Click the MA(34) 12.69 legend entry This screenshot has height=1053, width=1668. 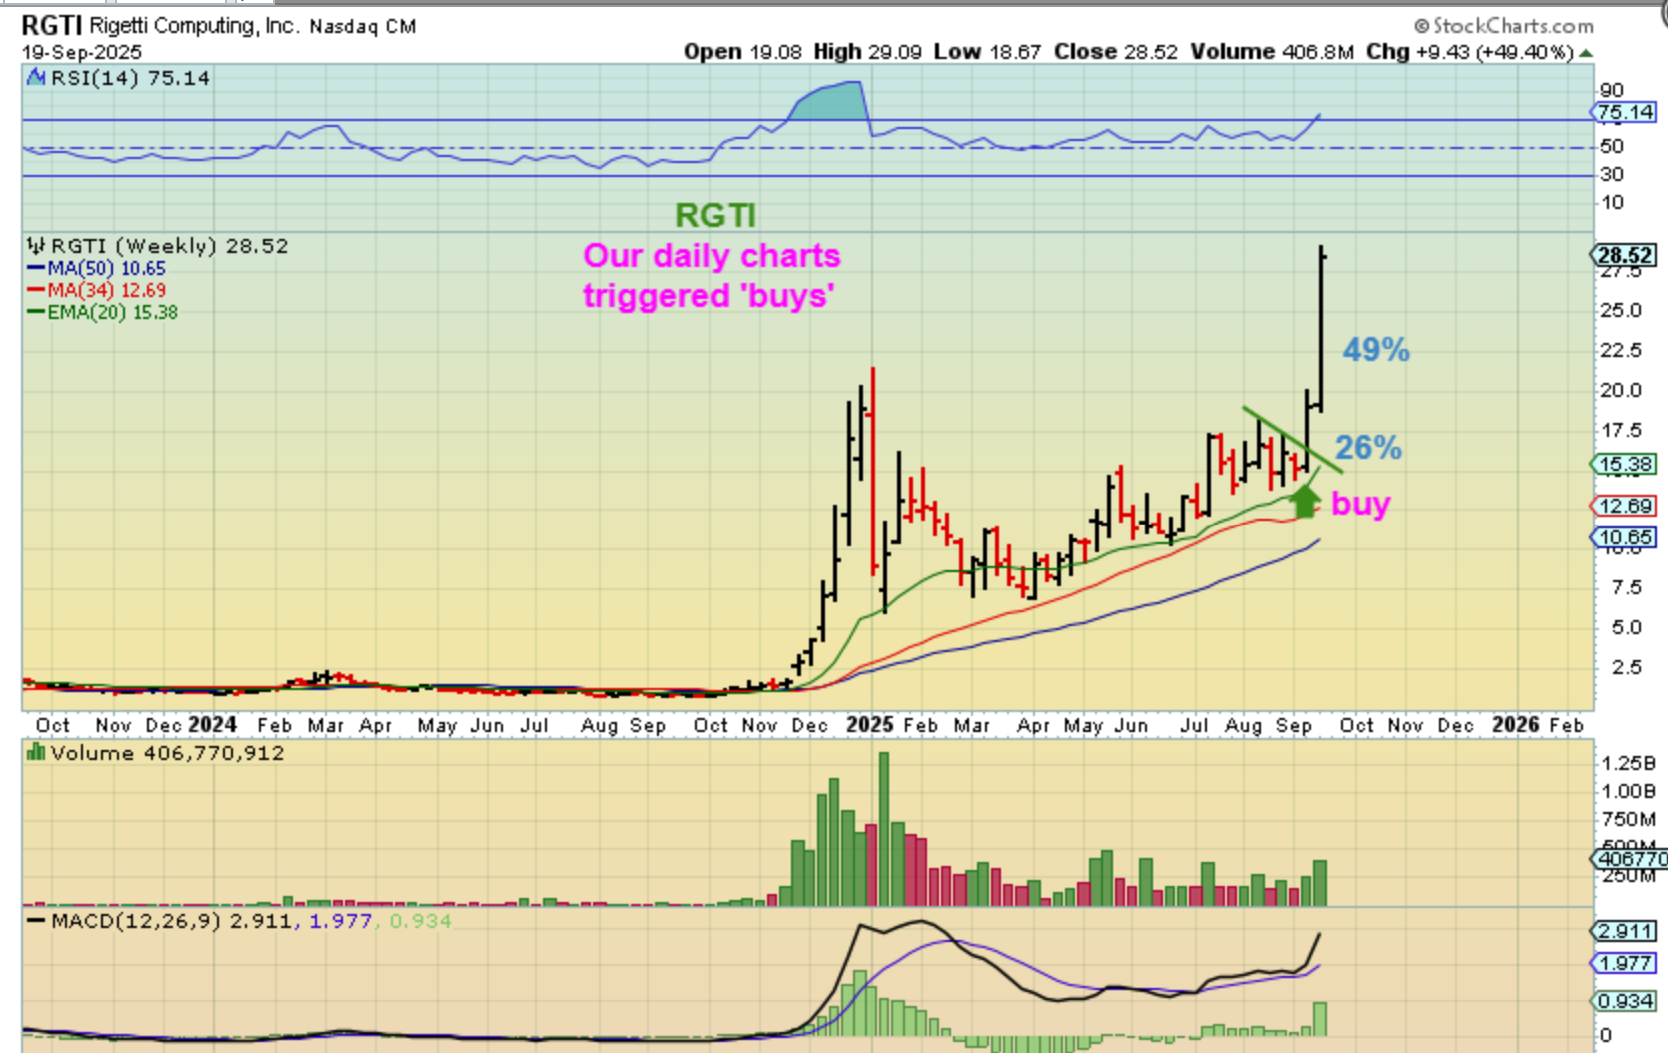96,290
